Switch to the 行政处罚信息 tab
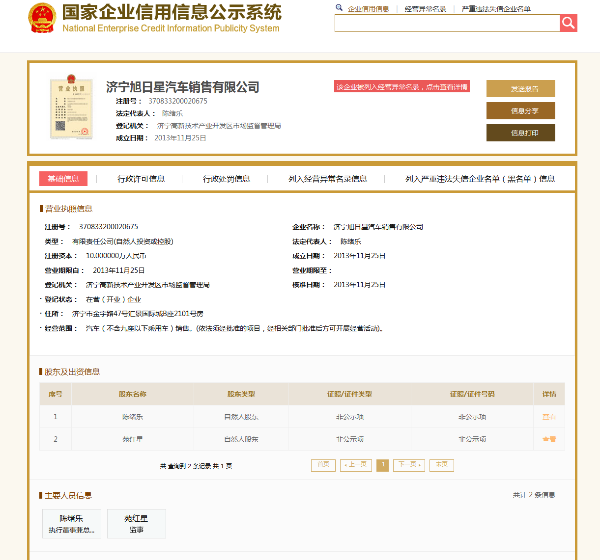Viewport: 600px width, 560px height. (226, 179)
